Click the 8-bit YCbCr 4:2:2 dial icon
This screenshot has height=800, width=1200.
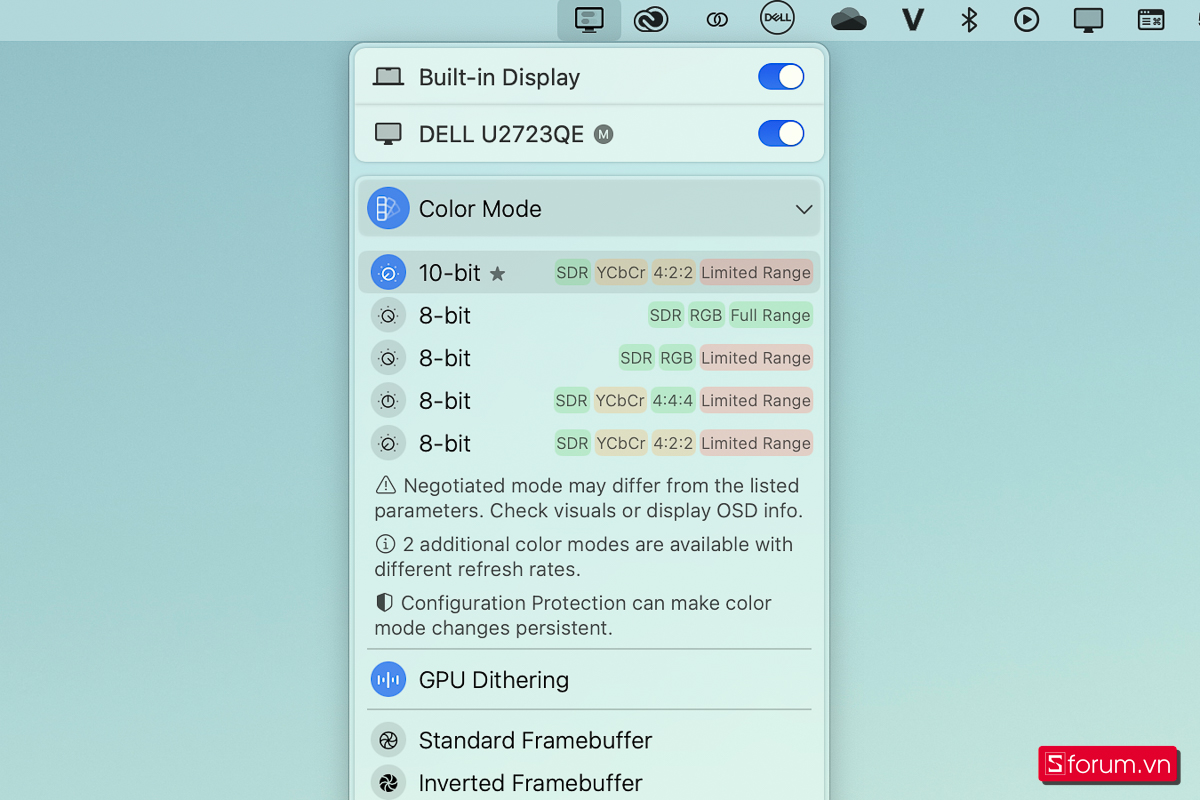click(388, 443)
